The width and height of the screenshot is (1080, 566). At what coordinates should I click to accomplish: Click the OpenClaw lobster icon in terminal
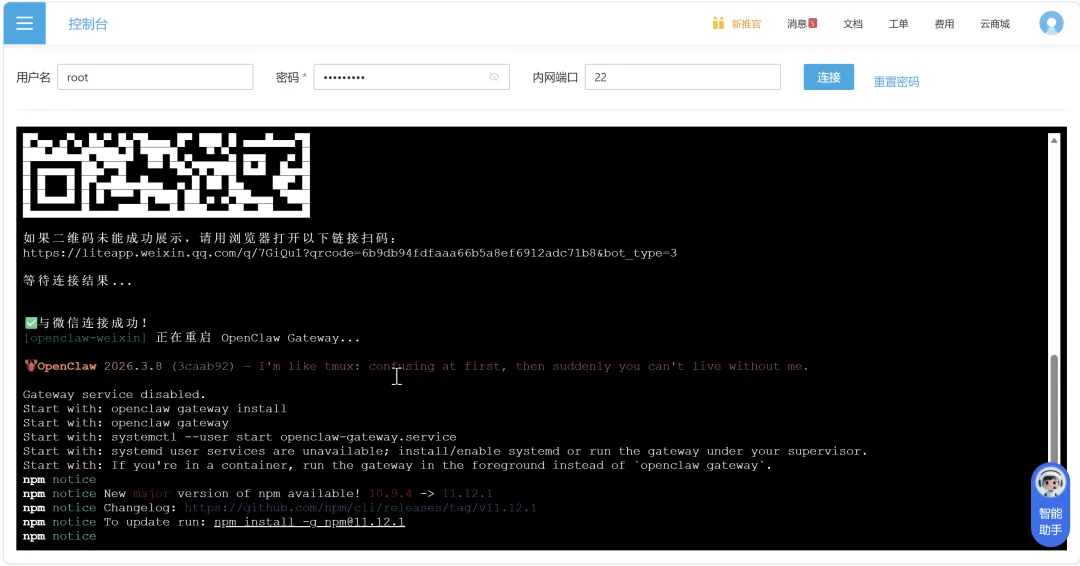[x=30, y=366]
